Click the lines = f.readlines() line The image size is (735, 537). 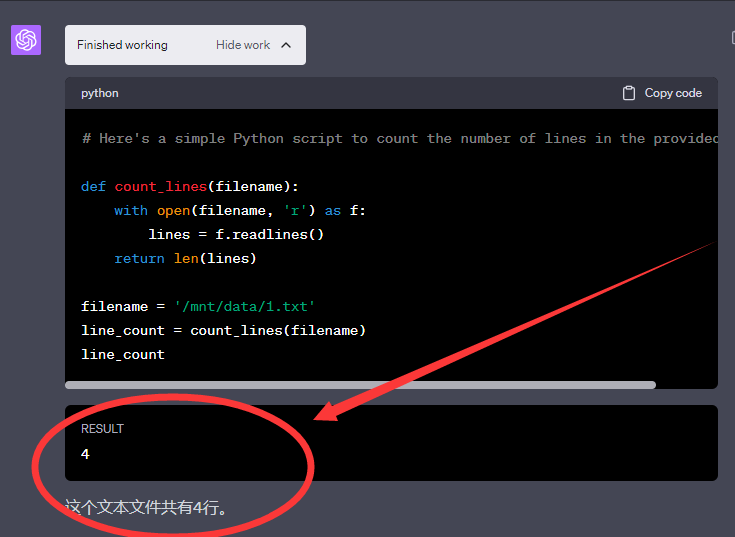click(x=236, y=234)
